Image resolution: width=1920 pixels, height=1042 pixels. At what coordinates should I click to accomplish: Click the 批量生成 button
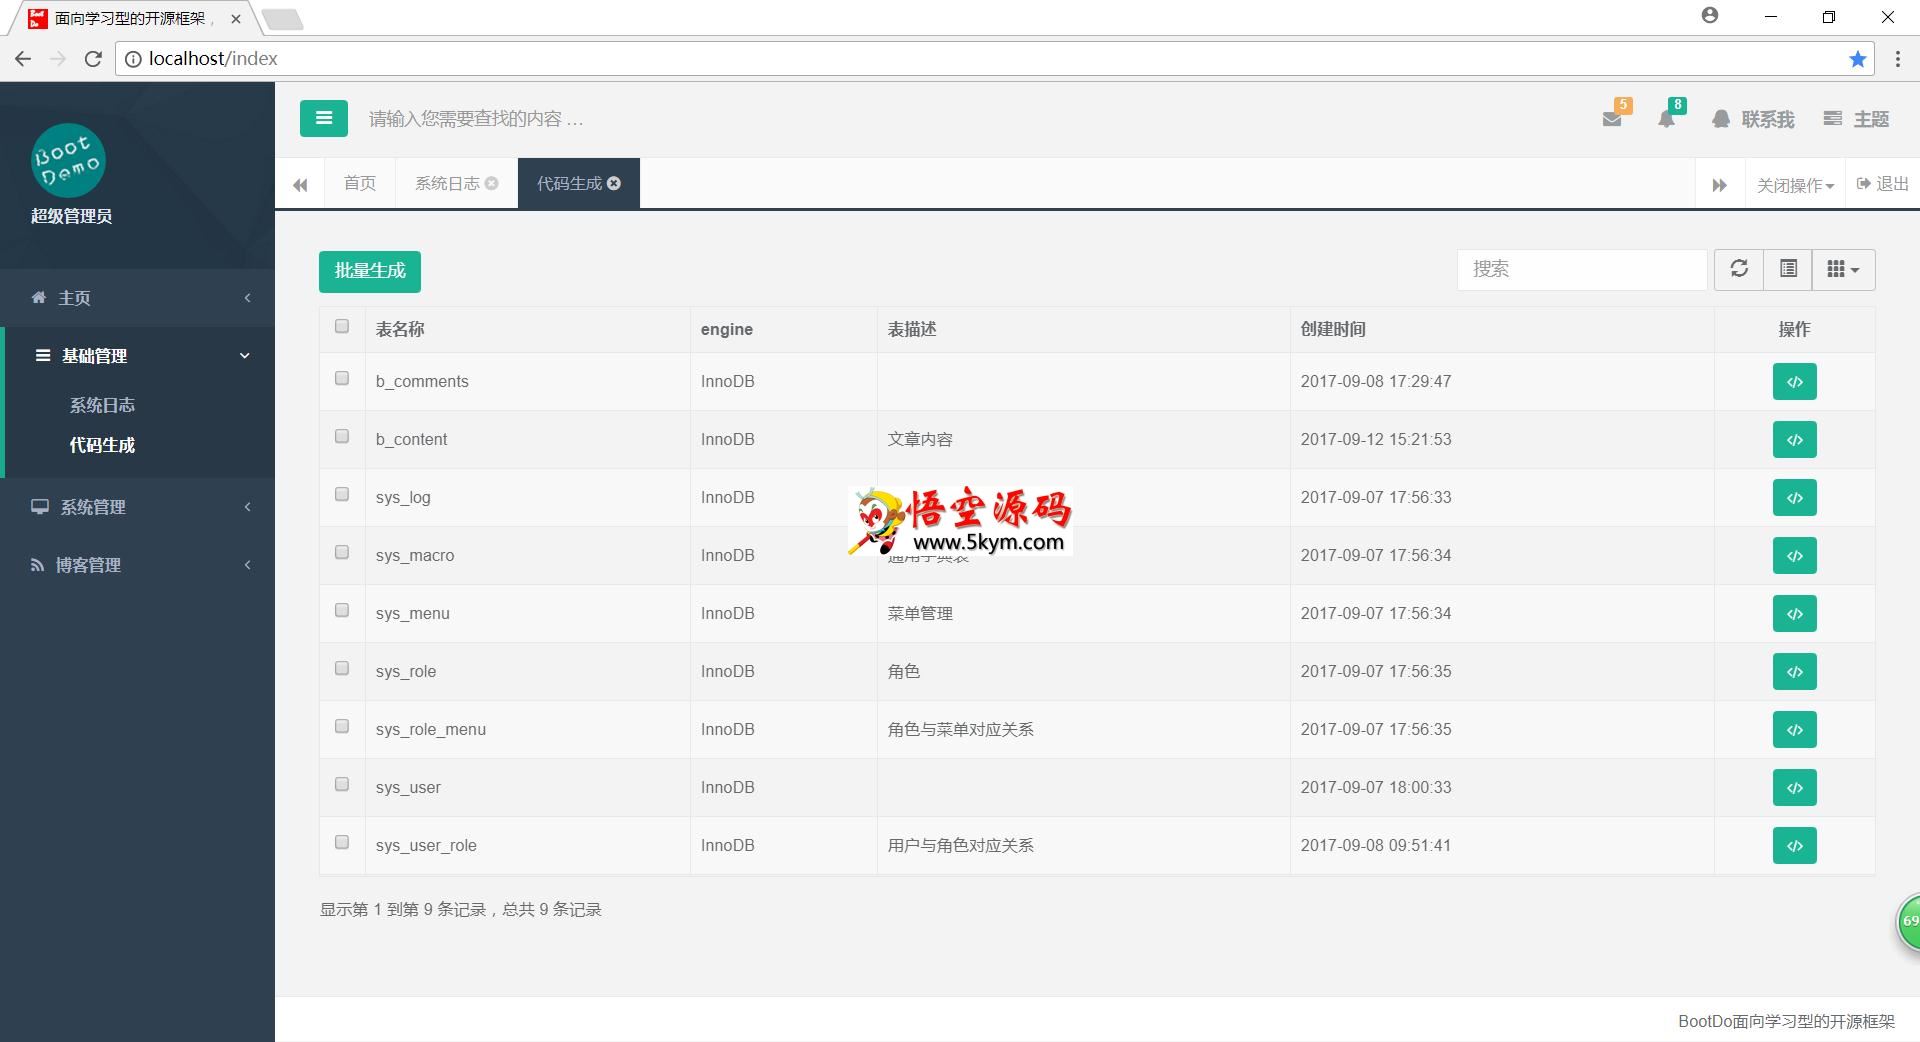(x=370, y=271)
